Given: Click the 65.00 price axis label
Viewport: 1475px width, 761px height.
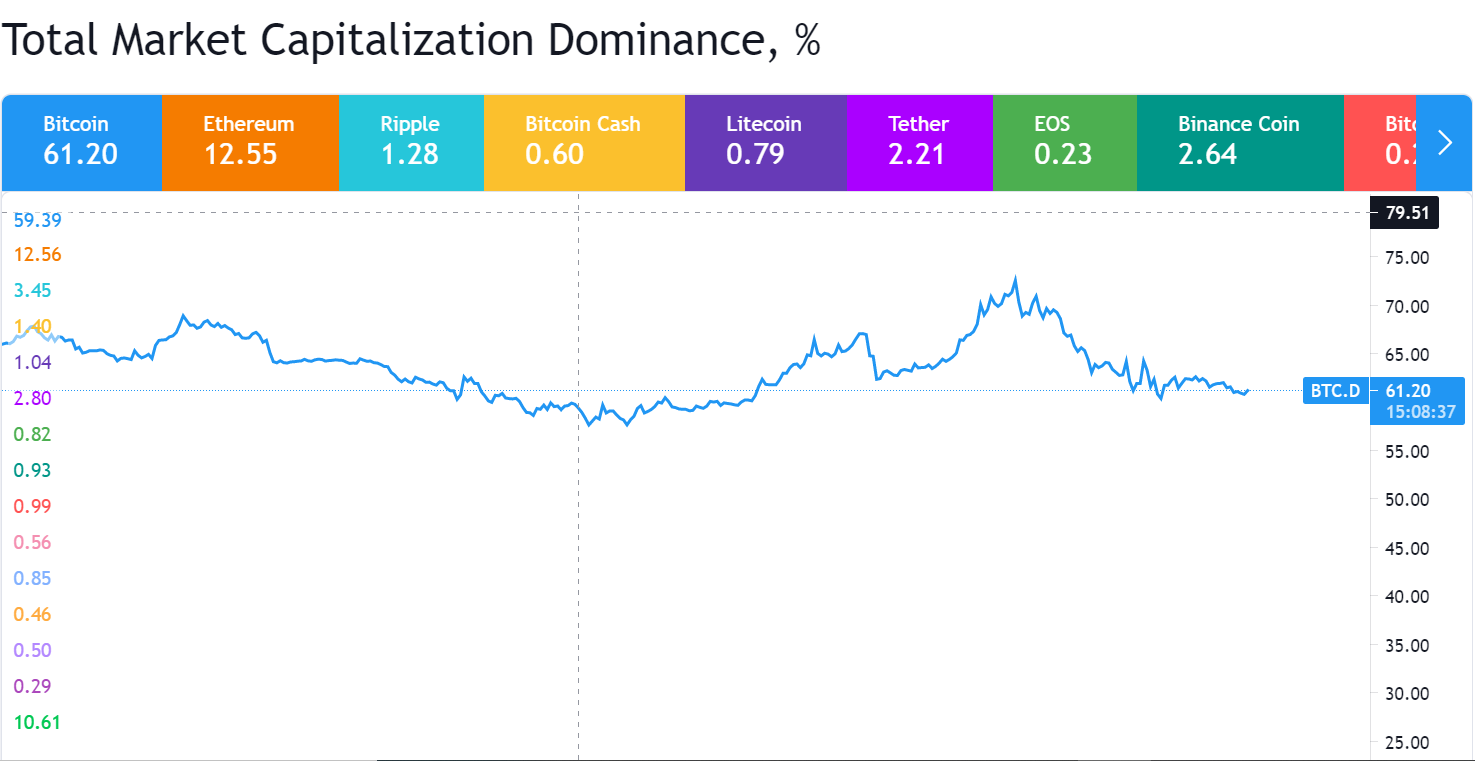Looking at the screenshot, I should click(x=1407, y=355).
